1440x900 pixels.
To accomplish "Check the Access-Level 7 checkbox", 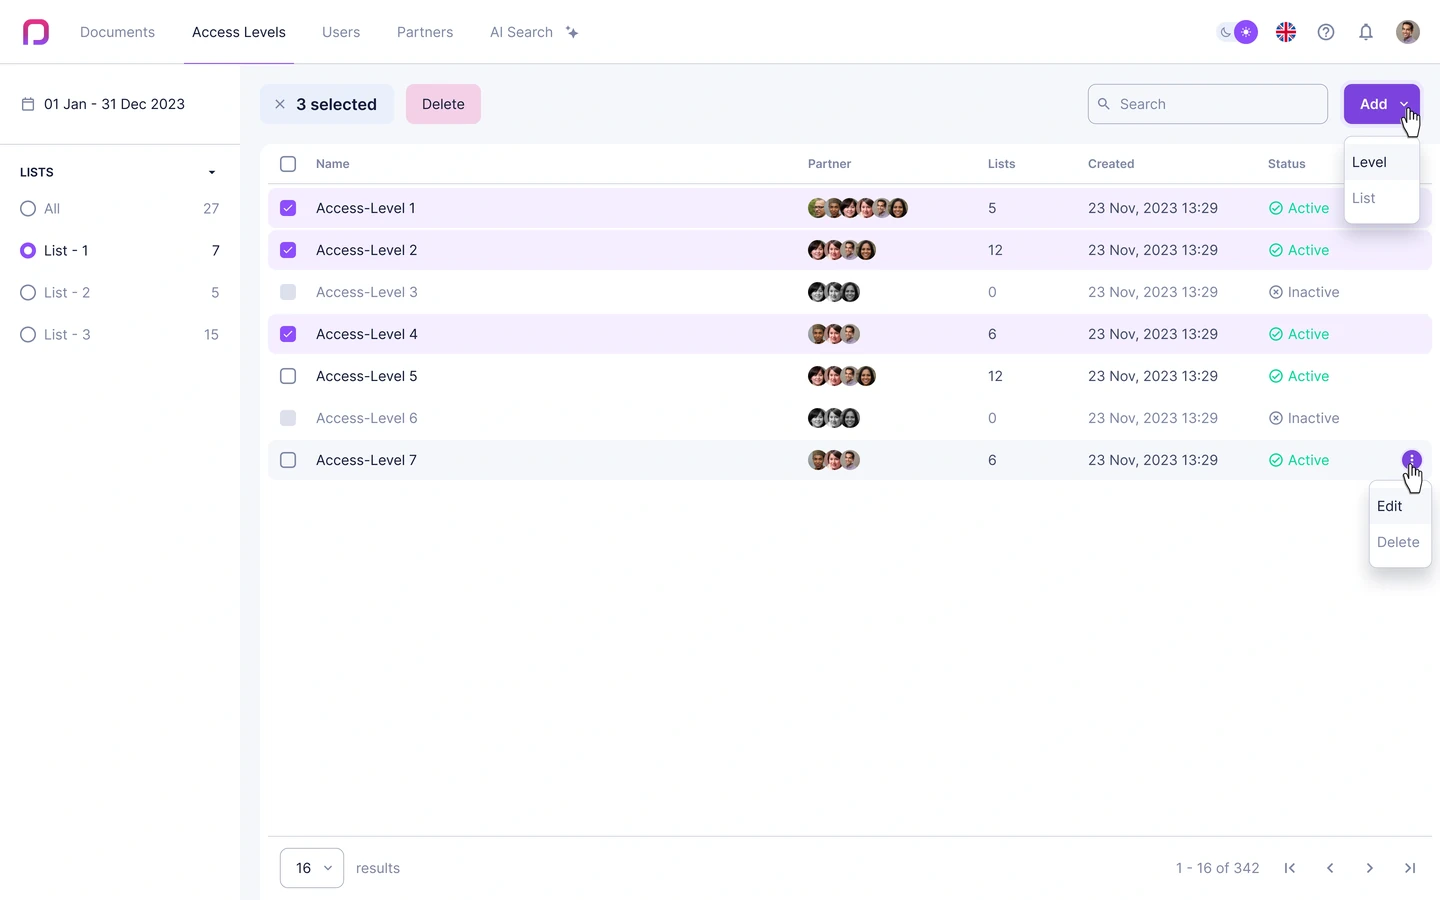I will click(x=288, y=460).
